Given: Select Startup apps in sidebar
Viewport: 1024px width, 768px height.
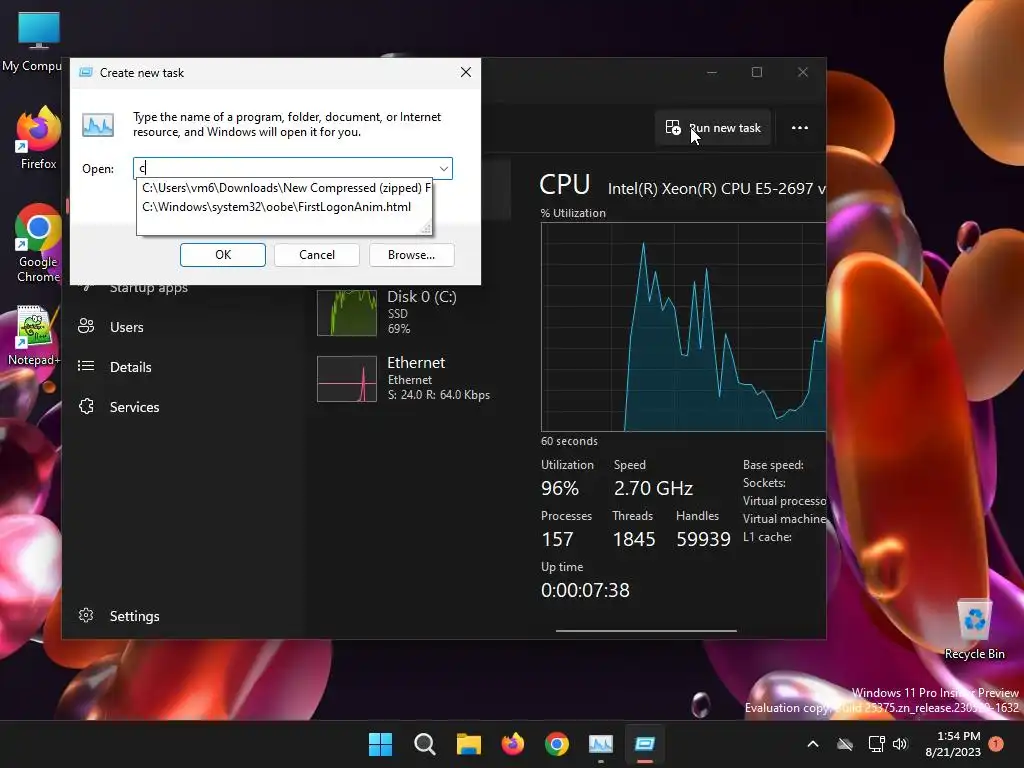Looking at the screenshot, I should click(148, 288).
